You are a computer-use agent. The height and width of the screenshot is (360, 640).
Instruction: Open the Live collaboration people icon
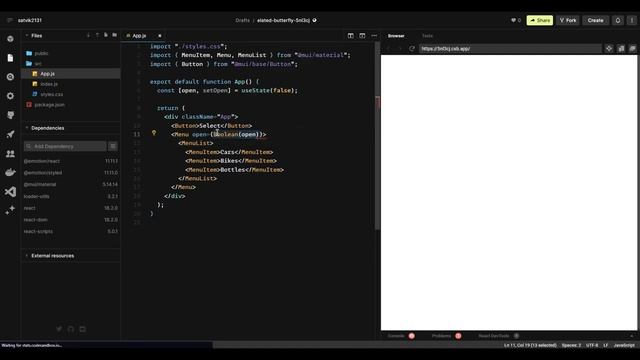click(x=10, y=153)
